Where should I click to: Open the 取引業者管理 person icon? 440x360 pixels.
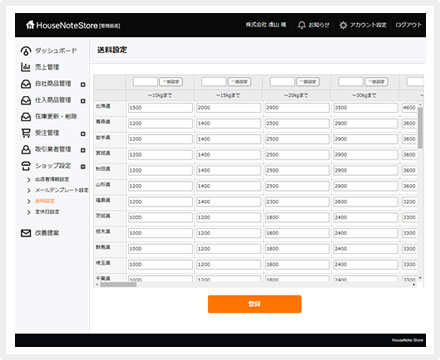click(x=26, y=149)
